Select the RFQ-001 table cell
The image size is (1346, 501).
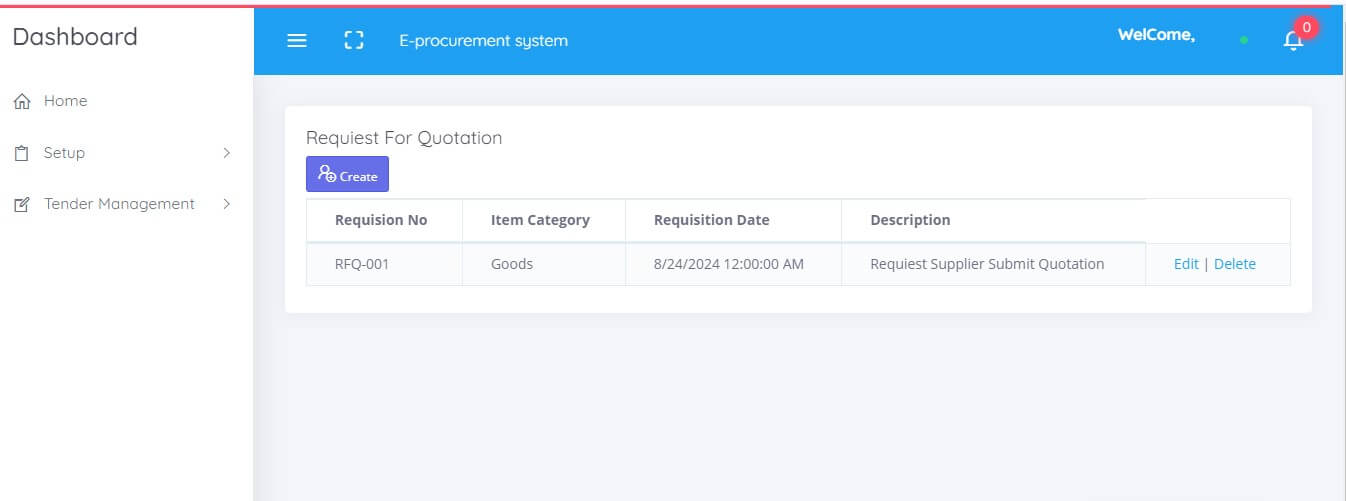384,264
